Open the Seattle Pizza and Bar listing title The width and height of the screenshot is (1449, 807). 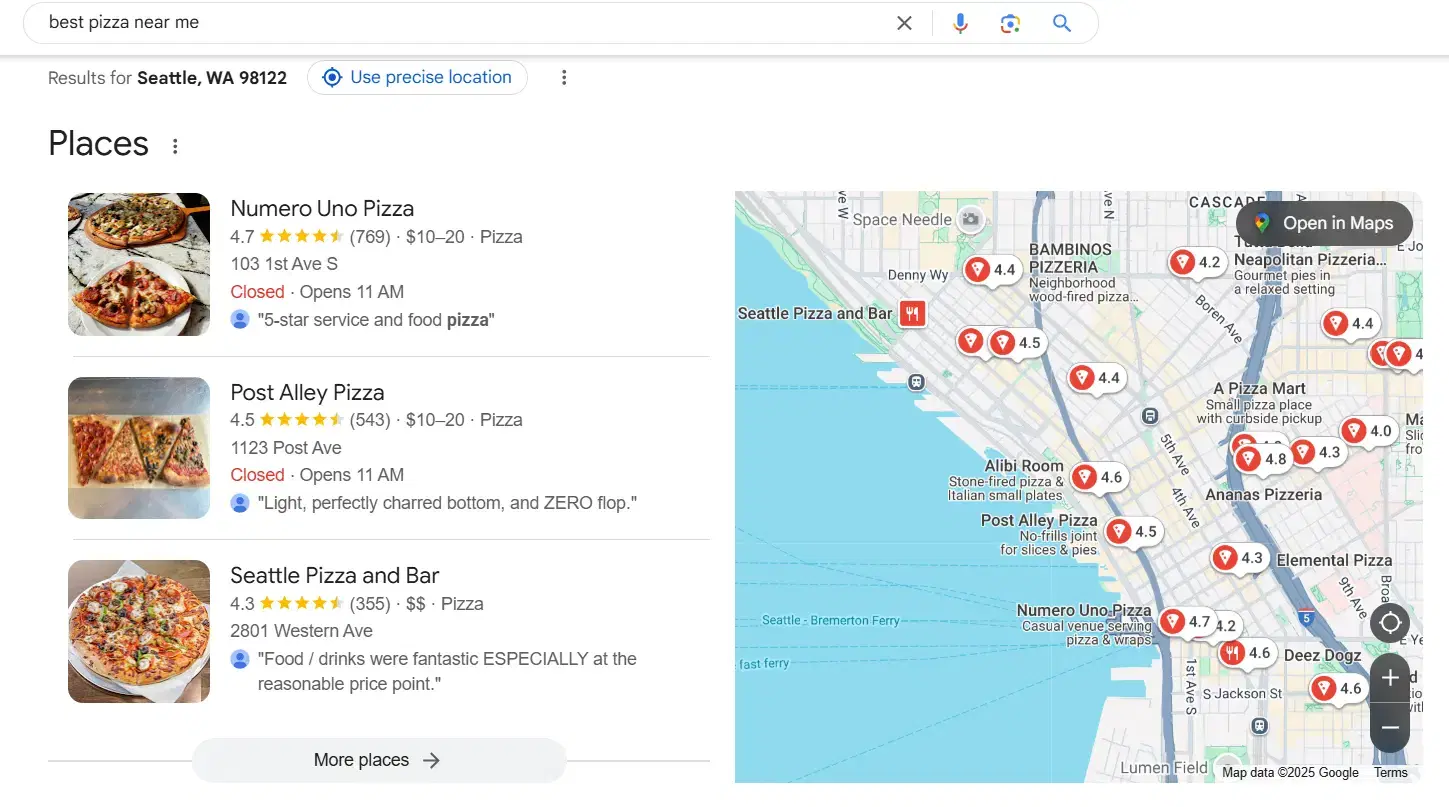point(334,575)
